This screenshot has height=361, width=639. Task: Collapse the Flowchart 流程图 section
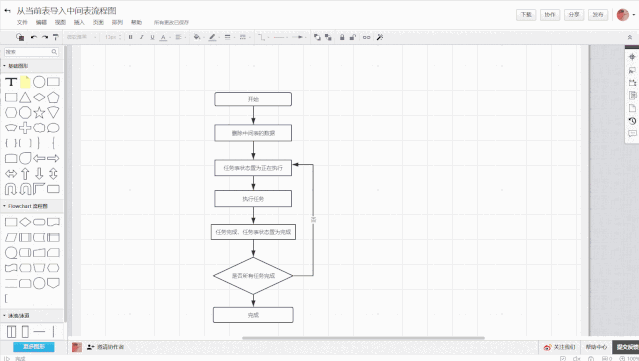26,206
